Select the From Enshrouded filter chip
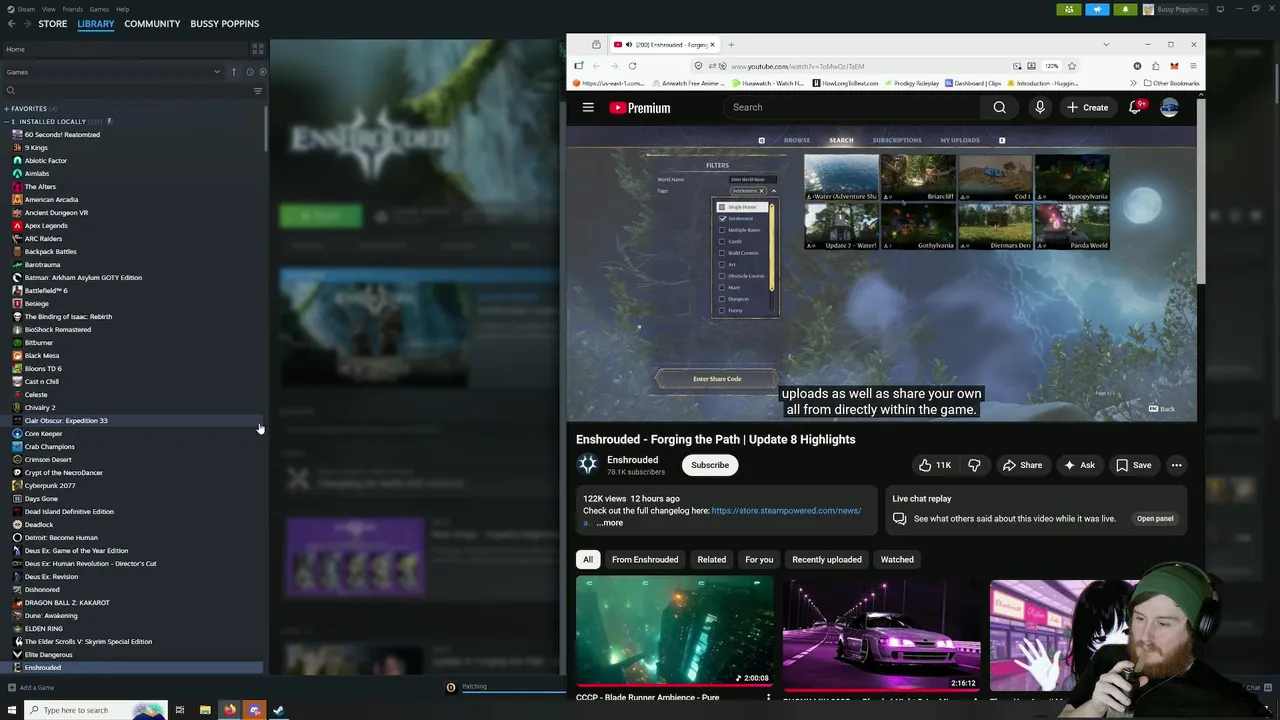Viewport: 1280px width, 720px height. pos(645,559)
